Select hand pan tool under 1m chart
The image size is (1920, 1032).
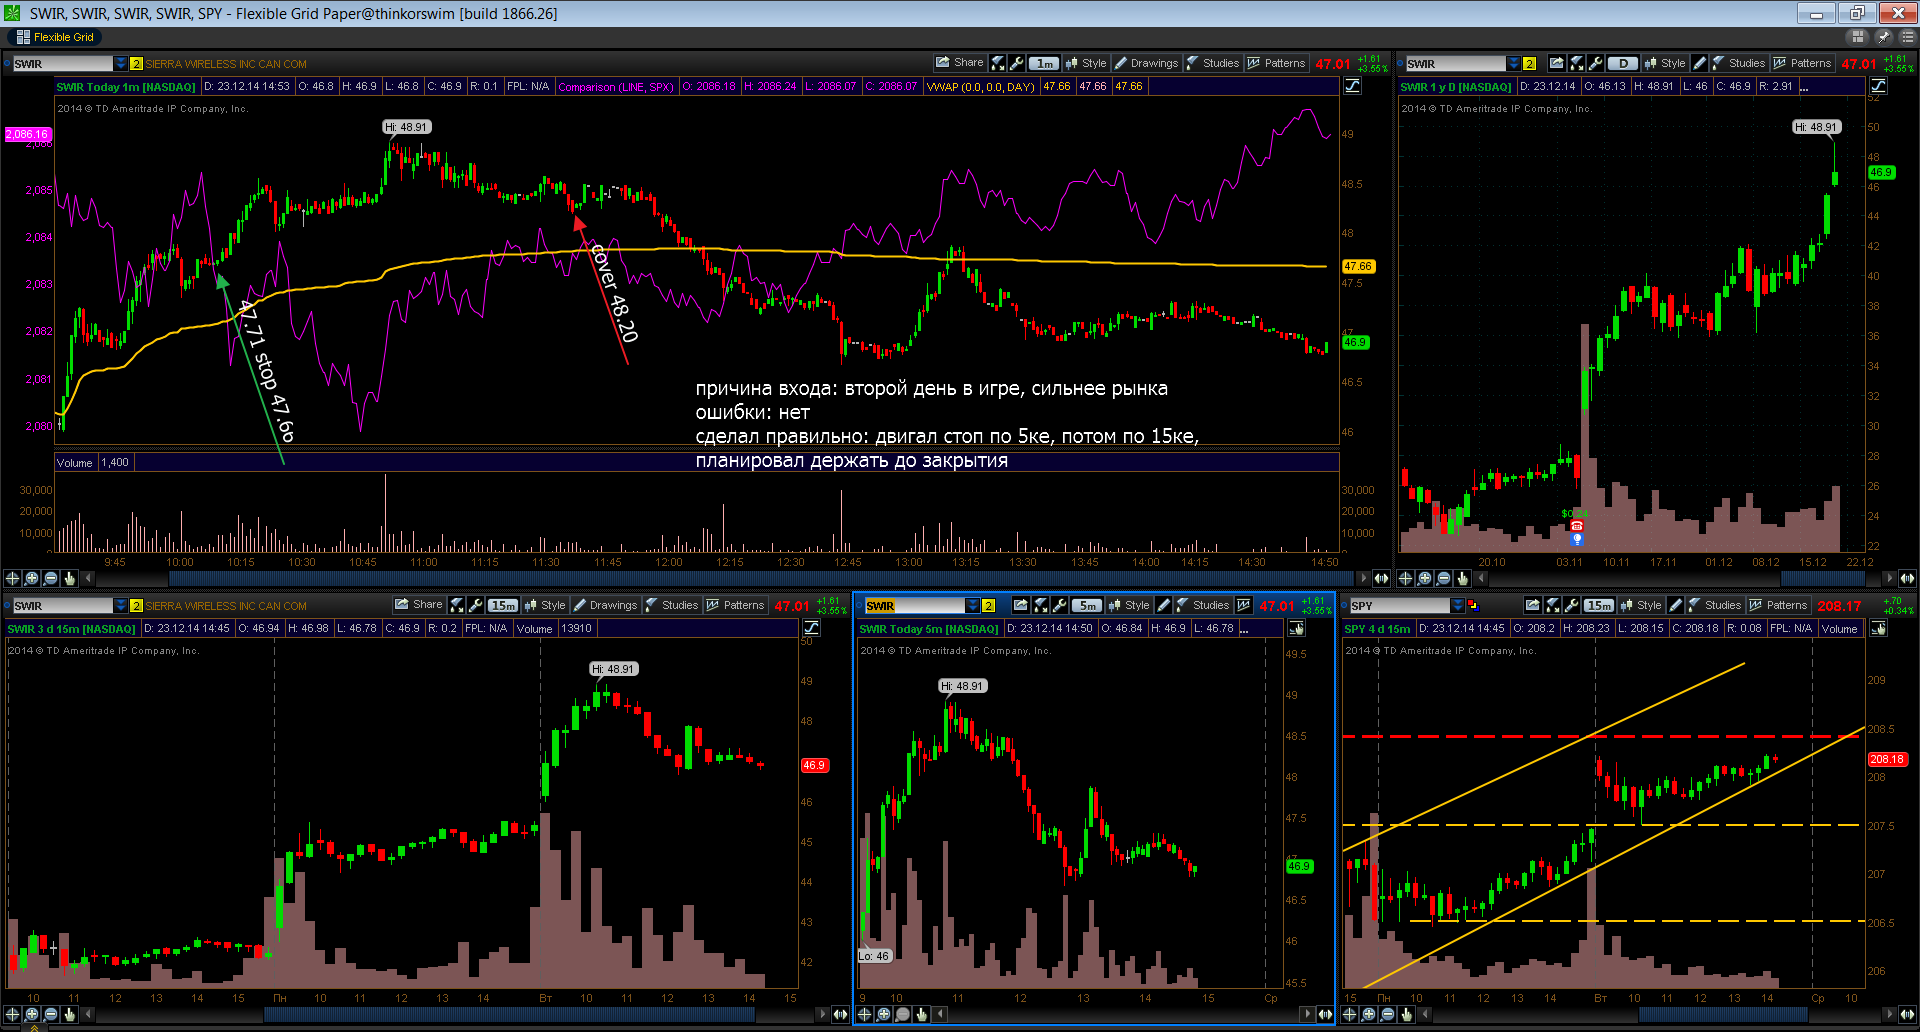[69, 578]
